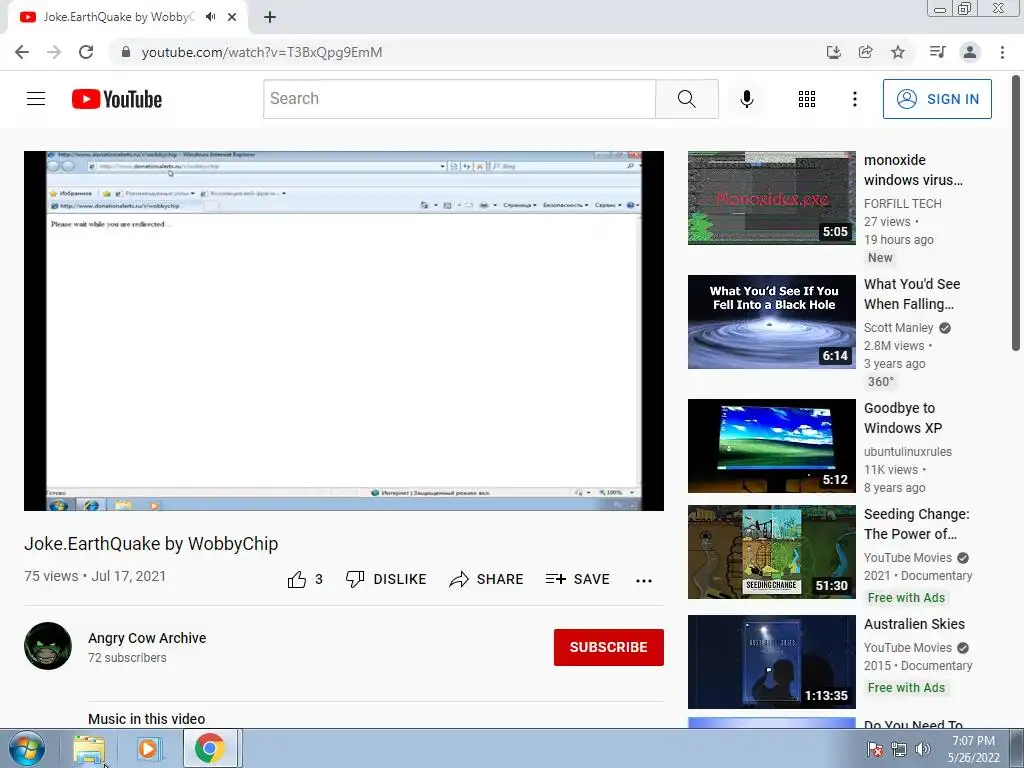1024x768 pixels.
Task: Click the "Music in this video" heading
Action: pos(146,719)
